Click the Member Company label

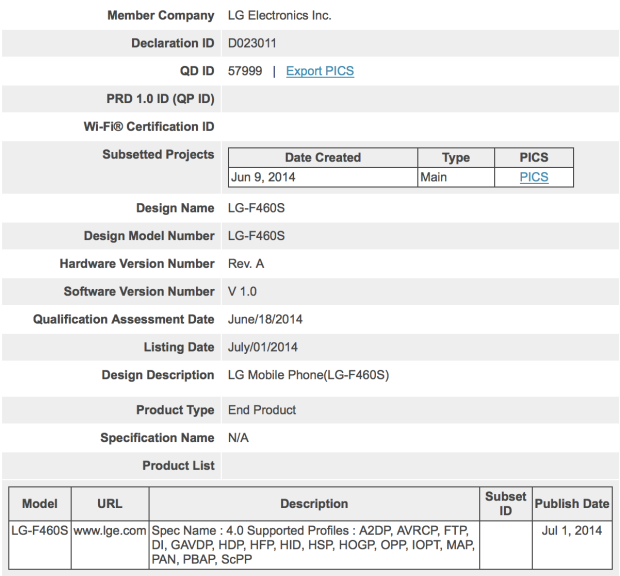pyautogui.click(x=161, y=15)
